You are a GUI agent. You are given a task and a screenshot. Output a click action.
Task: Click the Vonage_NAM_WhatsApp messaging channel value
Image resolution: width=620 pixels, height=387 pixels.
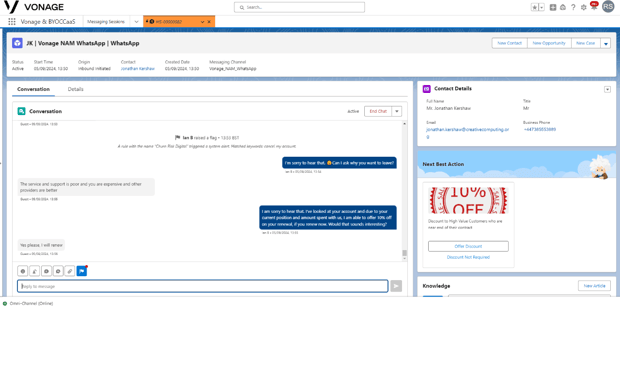click(232, 69)
